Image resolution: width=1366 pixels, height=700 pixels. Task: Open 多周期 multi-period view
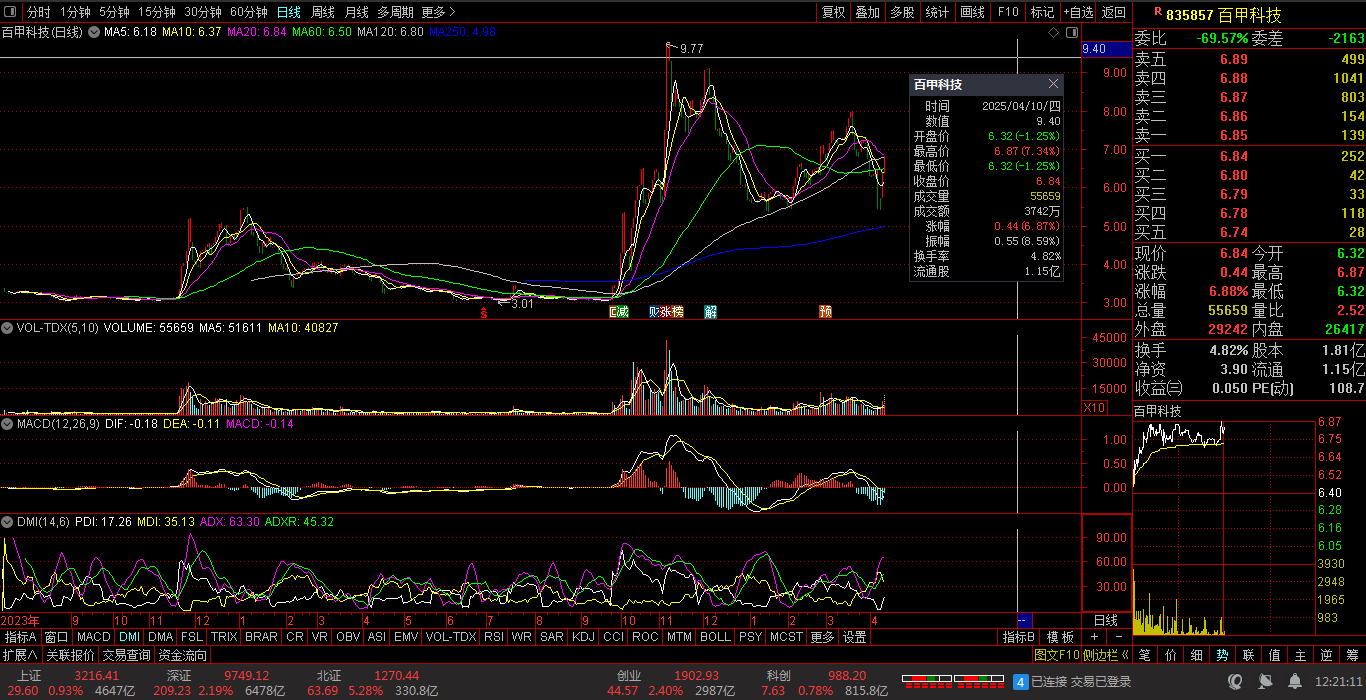[x=395, y=12]
